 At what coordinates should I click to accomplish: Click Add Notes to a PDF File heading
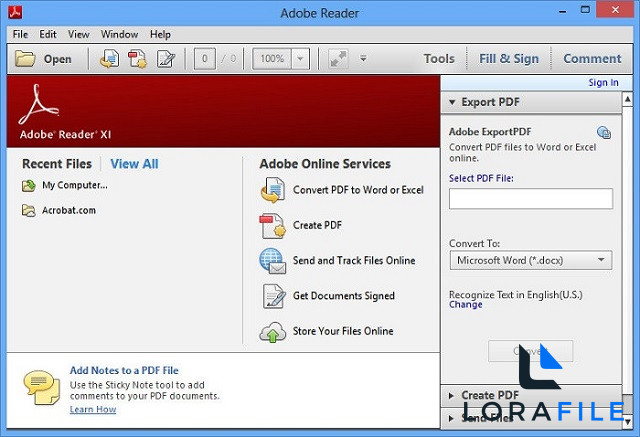tap(124, 370)
